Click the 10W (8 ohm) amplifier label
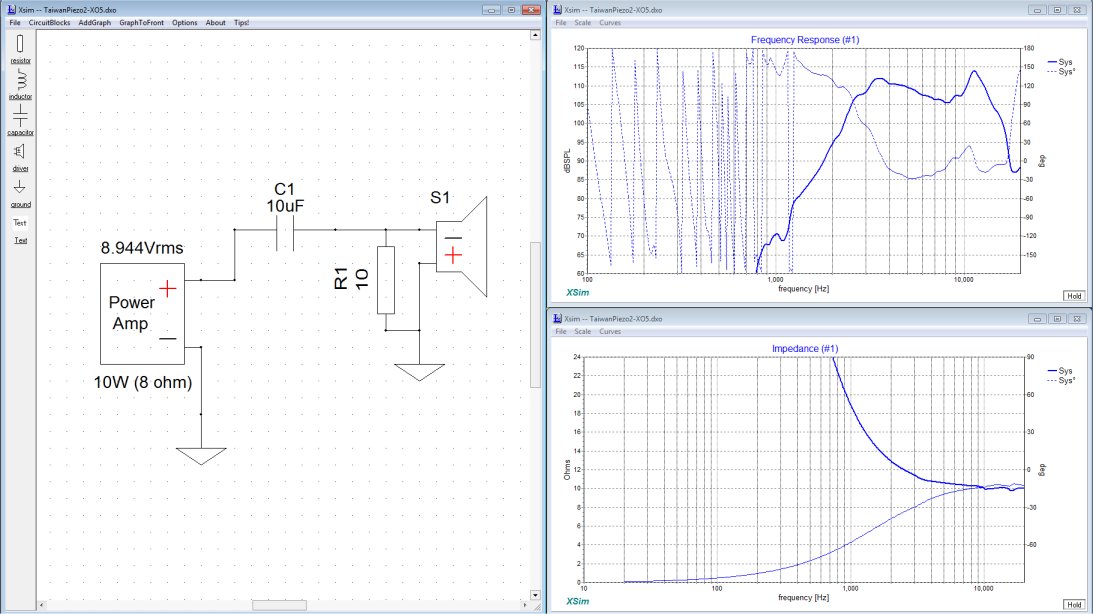Image resolution: width=1093 pixels, height=614 pixels. [x=143, y=382]
